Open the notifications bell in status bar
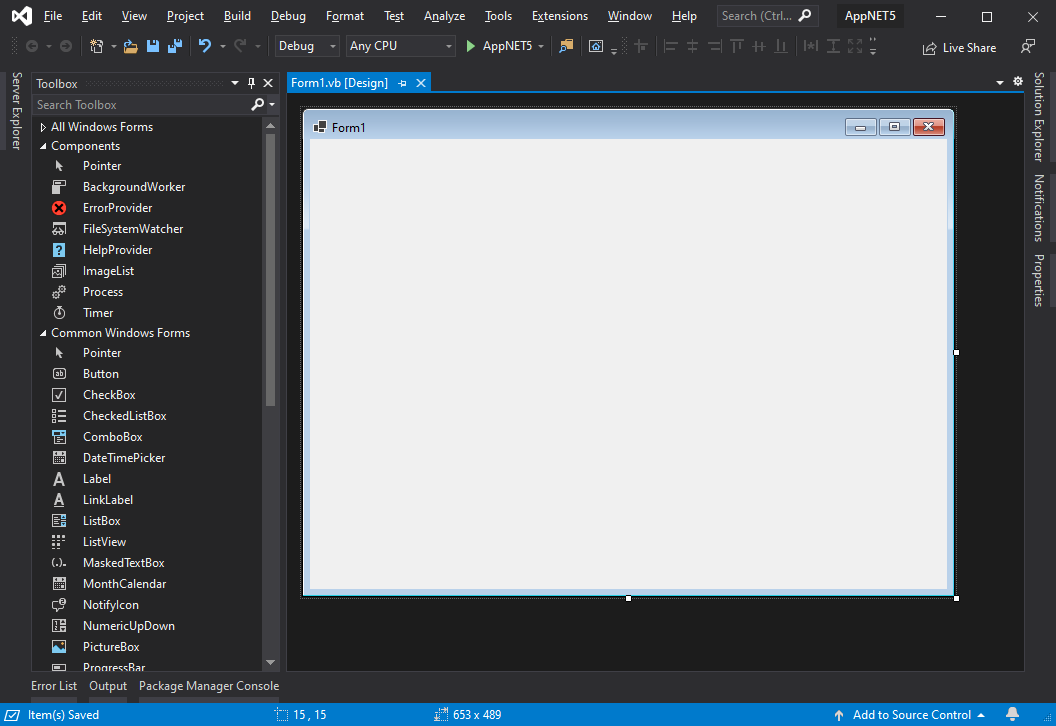Screen dimensions: 1056x726 point(1012,714)
